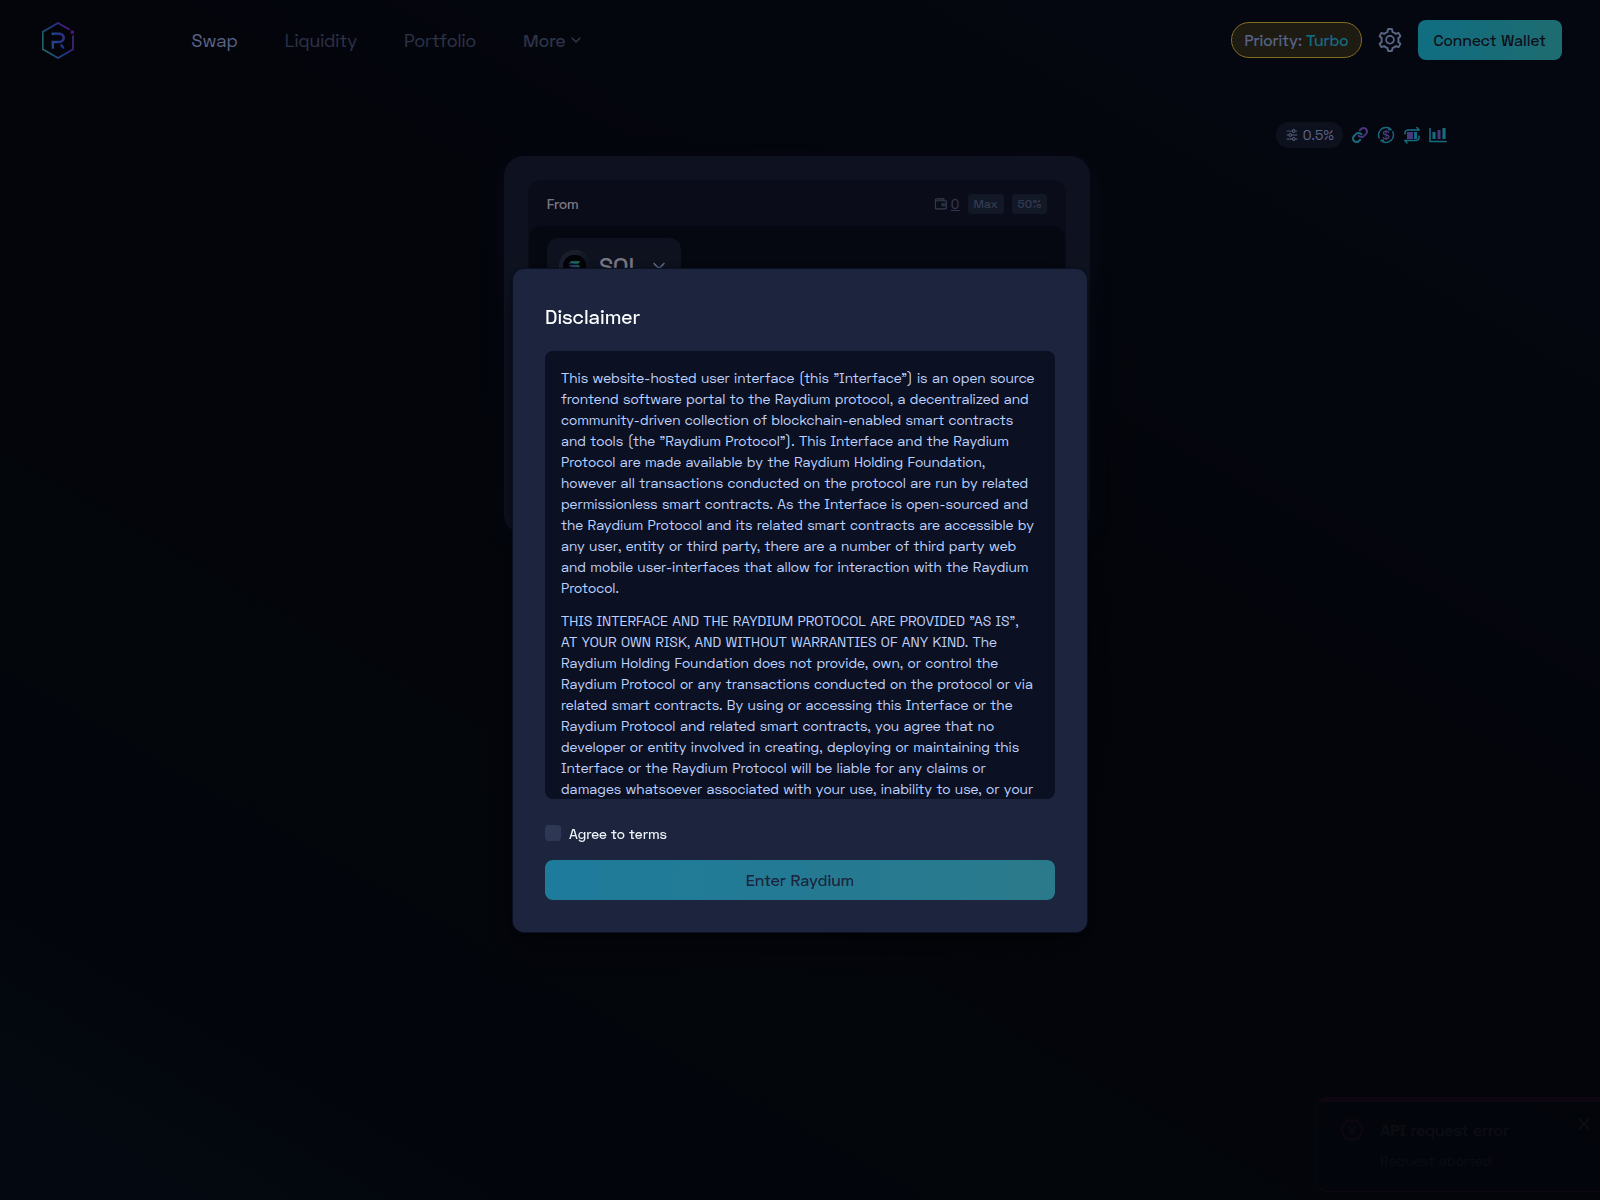The width and height of the screenshot is (1600, 1200).
Task: Check the Agree to terms checkbox
Action: [x=553, y=833]
